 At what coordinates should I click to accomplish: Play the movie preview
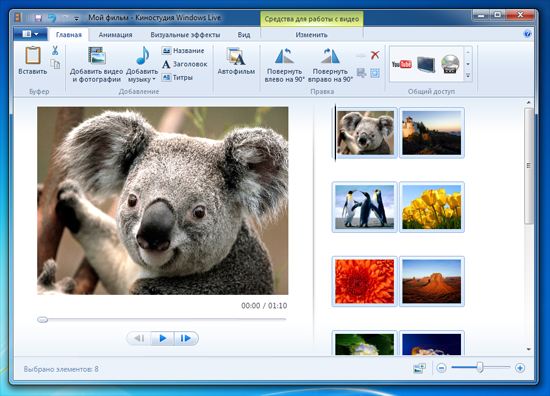pyautogui.click(x=162, y=338)
